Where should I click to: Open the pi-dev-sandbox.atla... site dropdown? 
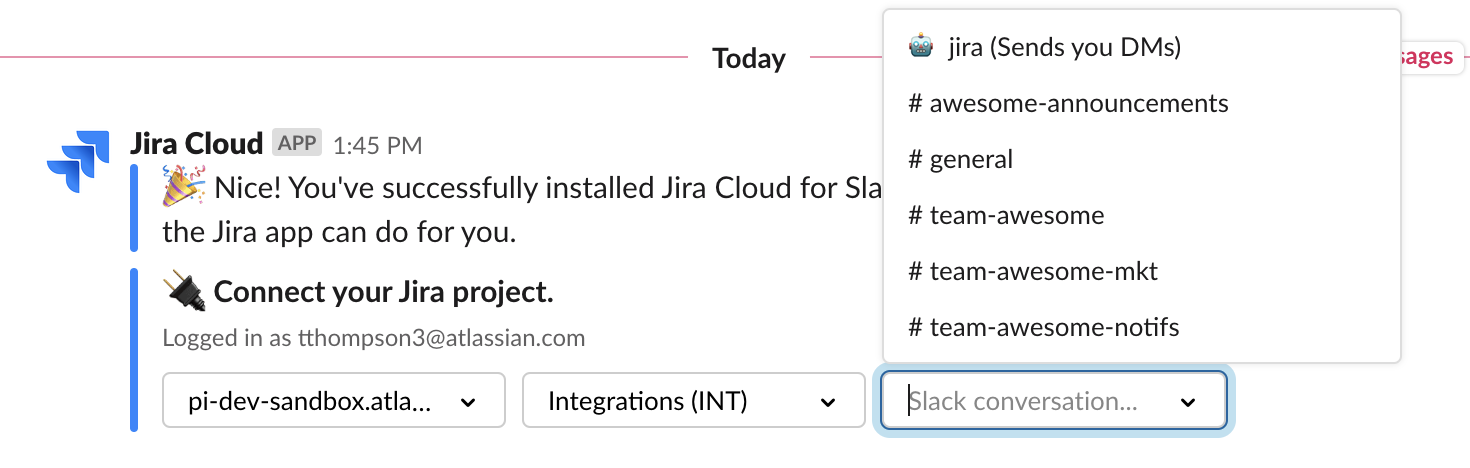[334, 402]
